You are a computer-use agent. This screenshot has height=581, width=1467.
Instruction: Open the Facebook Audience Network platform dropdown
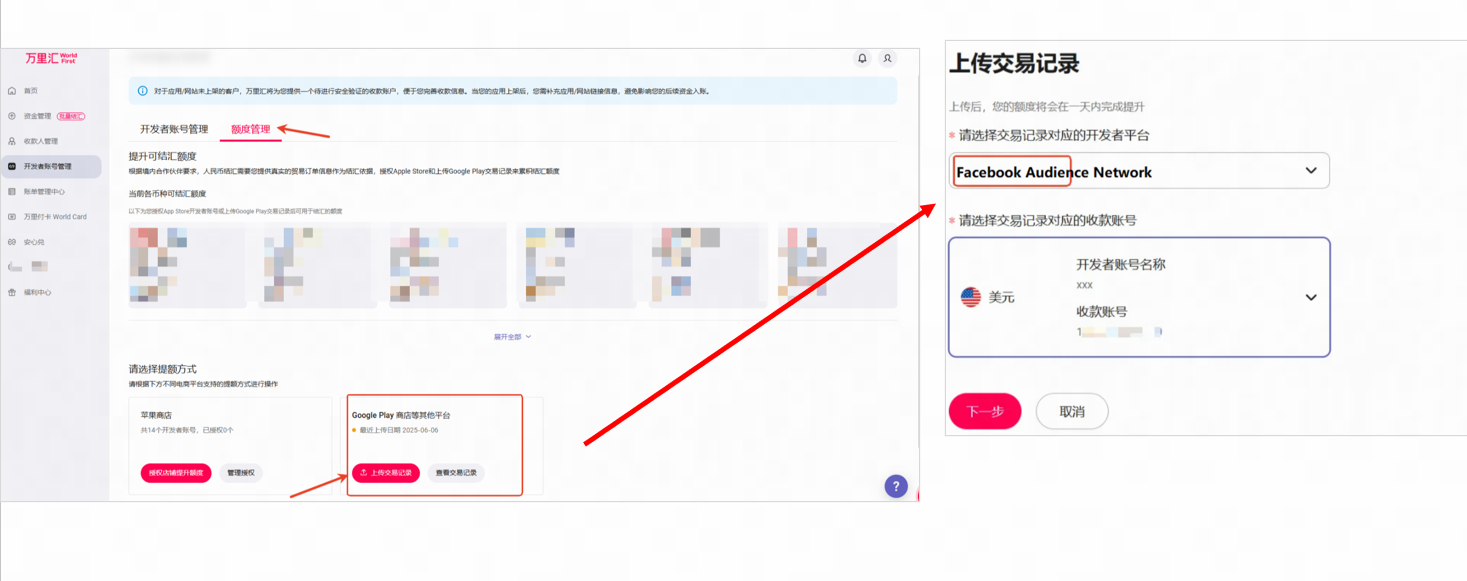coord(1139,172)
